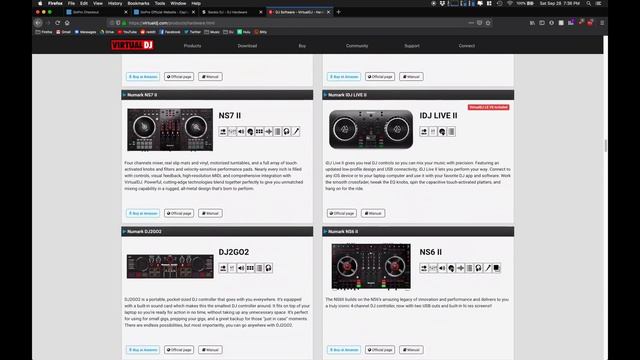Screen dimensions: 640x360
Task: Open the Official page for IDJ LIVE II
Action: (342, 213)
